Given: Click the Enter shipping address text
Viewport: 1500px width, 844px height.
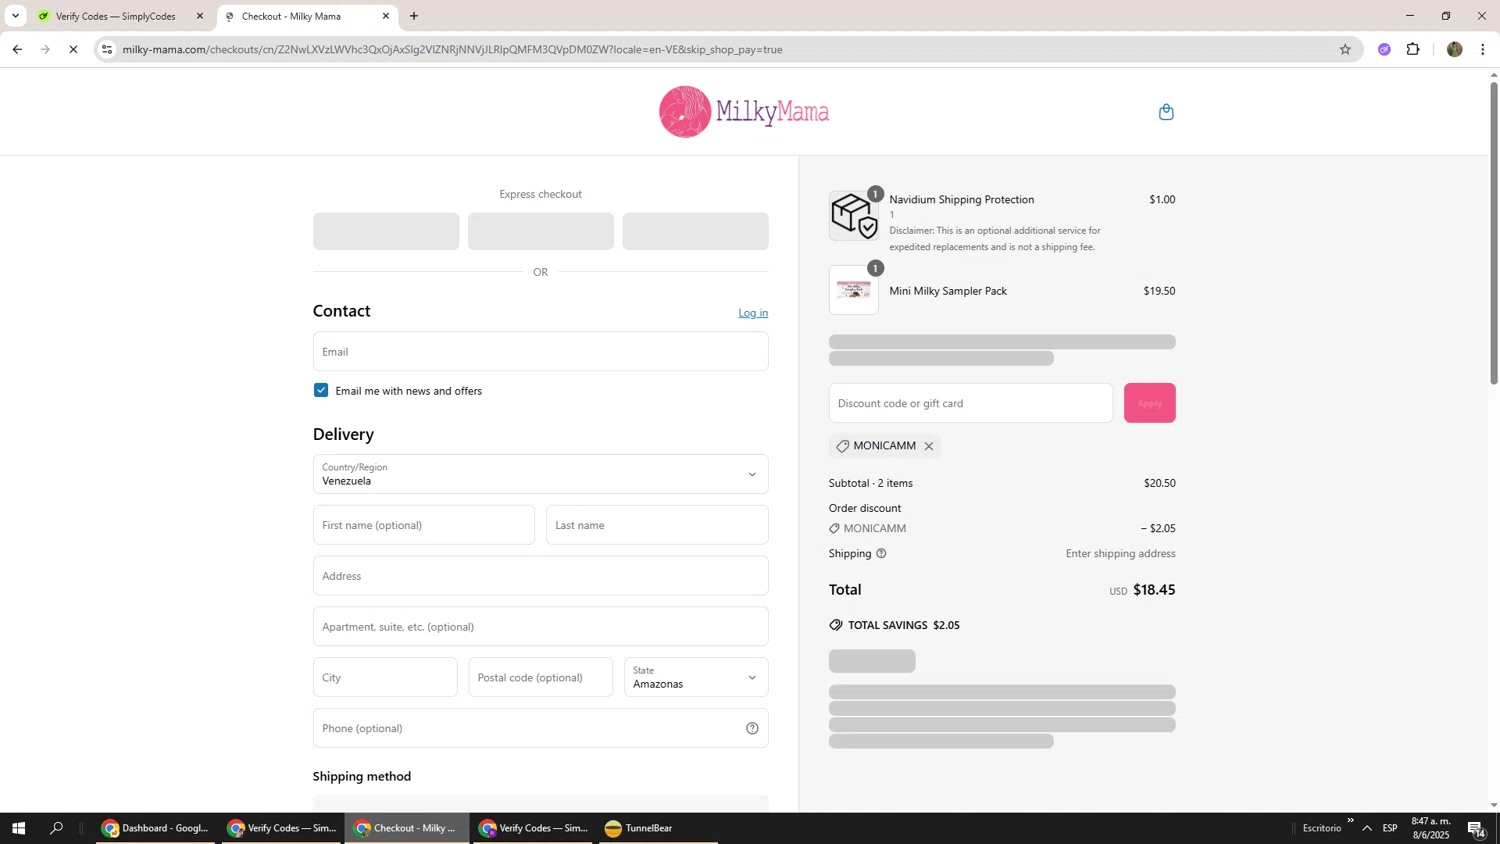Looking at the screenshot, I should click(x=1120, y=553).
